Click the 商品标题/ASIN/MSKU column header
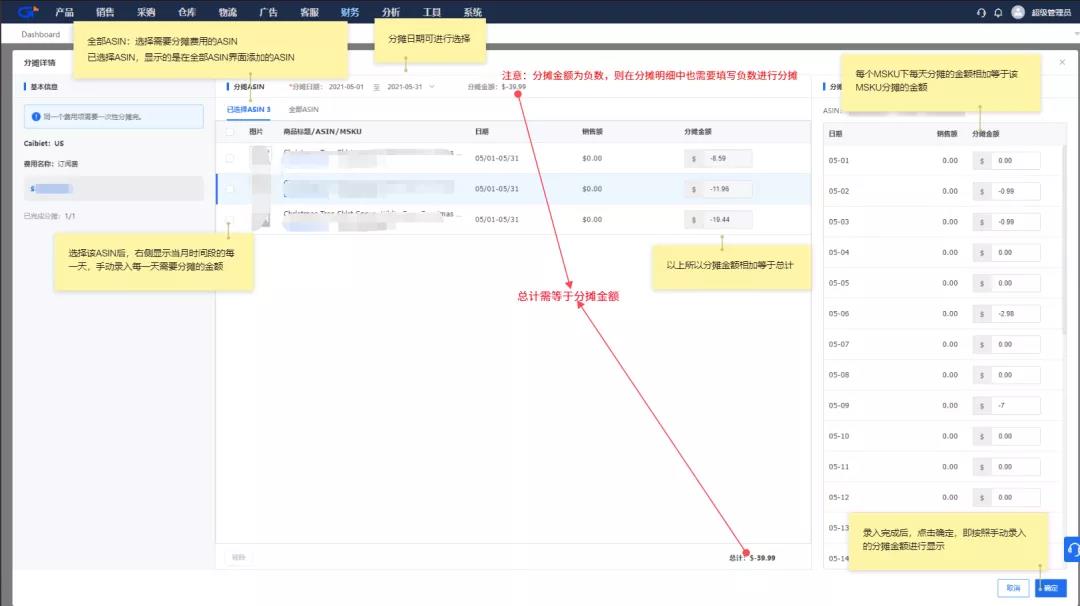The height and width of the screenshot is (606, 1080). tap(322, 132)
